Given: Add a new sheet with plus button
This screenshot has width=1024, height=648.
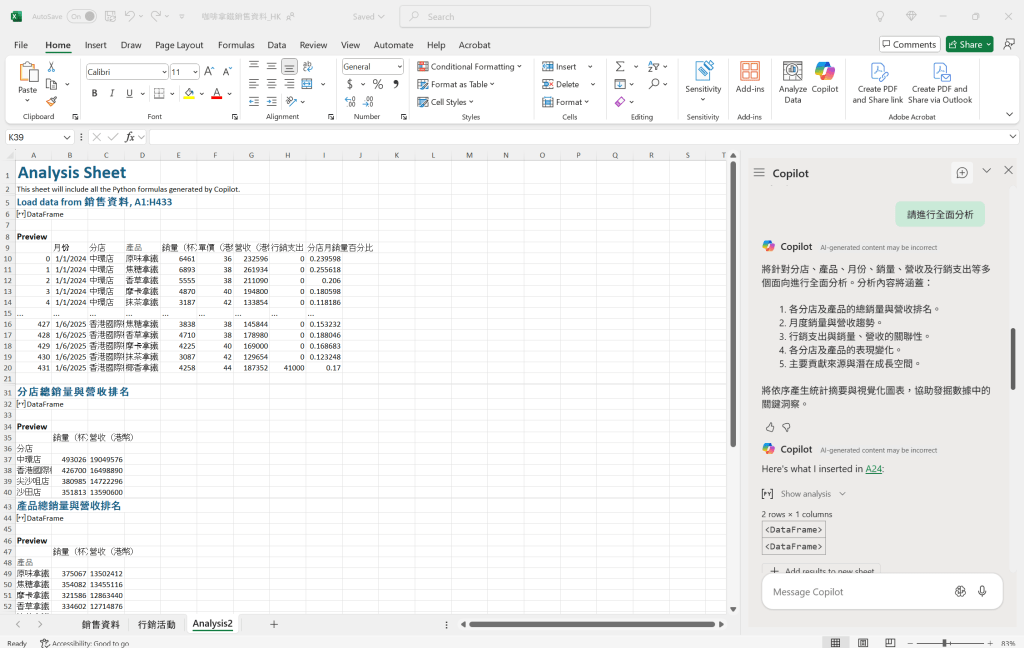Looking at the screenshot, I should (274, 624).
